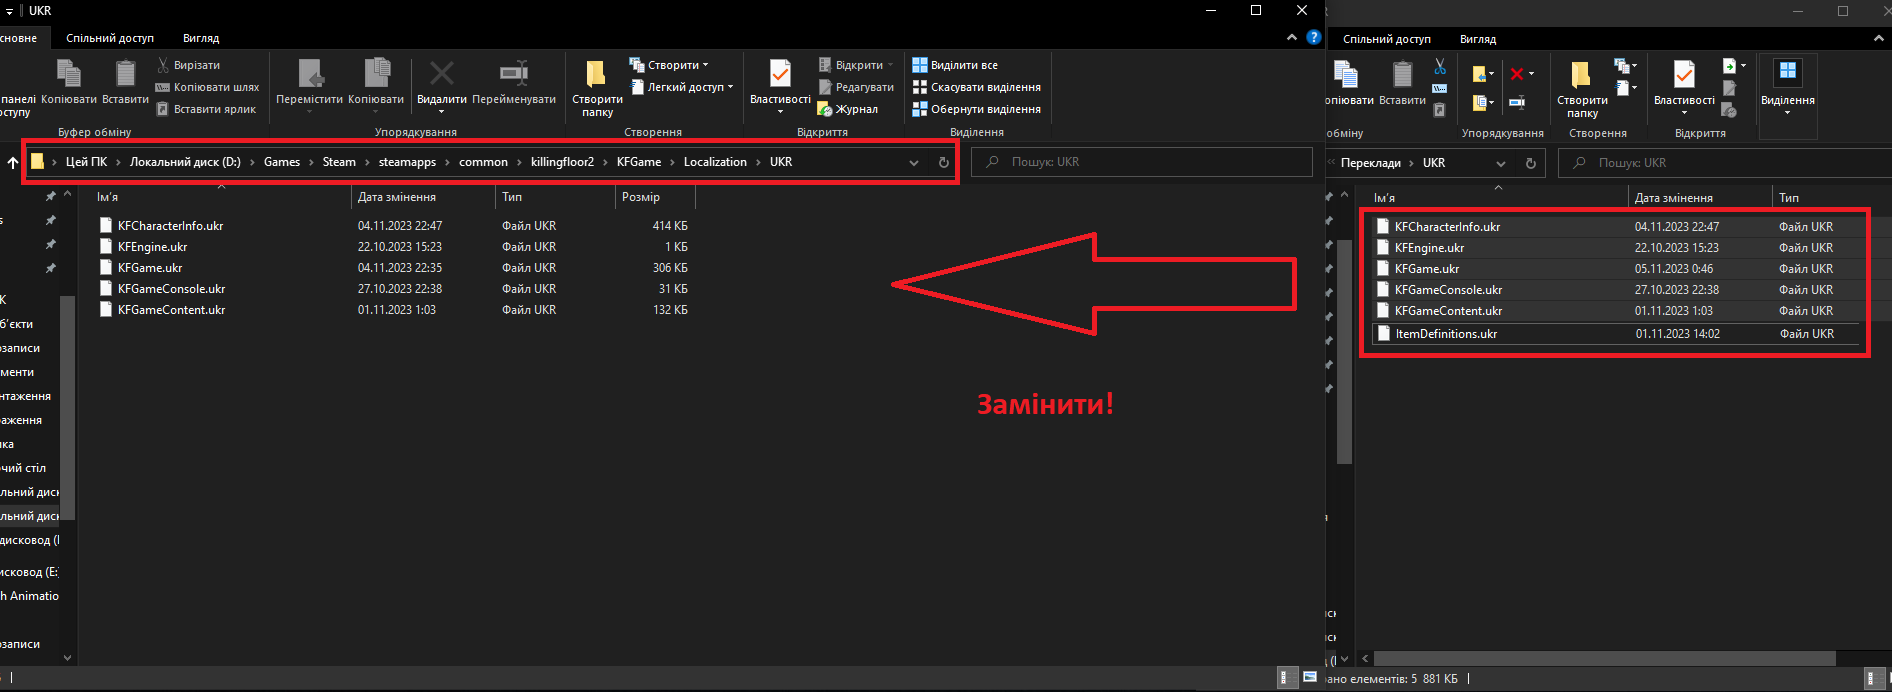
Task: Open the address history dropdown in Переклади window
Action: (x=1500, y=163)
